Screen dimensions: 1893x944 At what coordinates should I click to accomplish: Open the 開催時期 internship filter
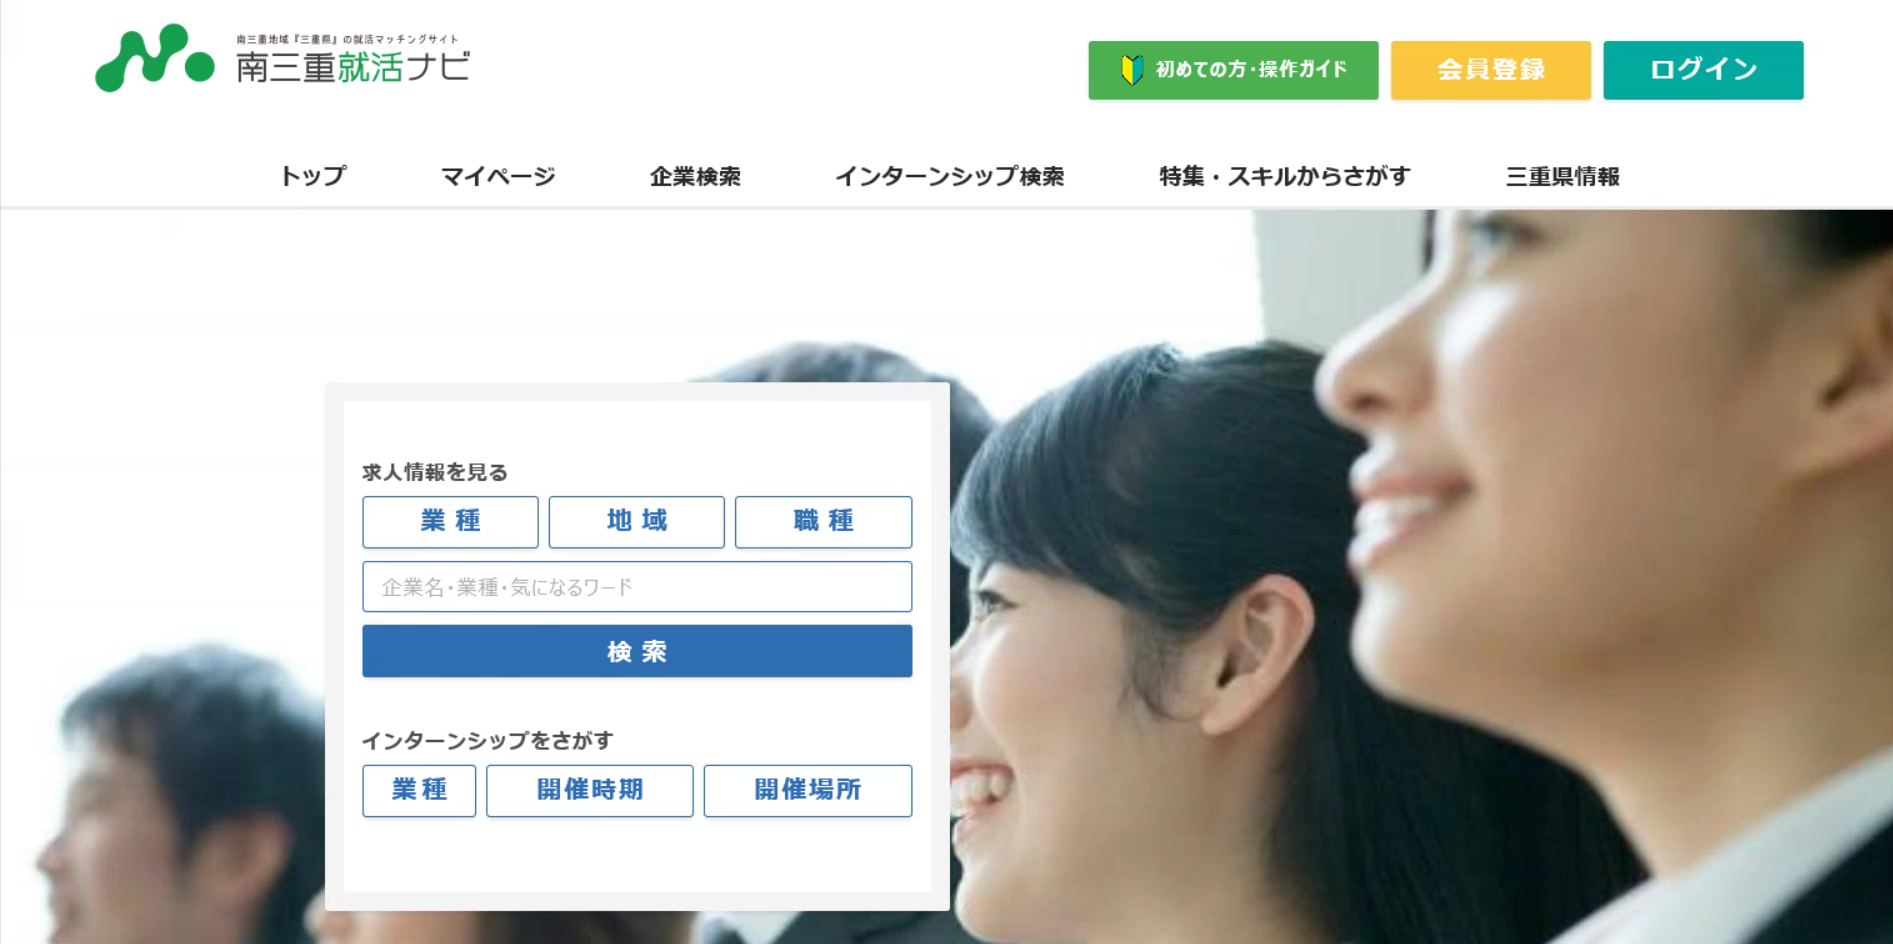pos(589,790)
